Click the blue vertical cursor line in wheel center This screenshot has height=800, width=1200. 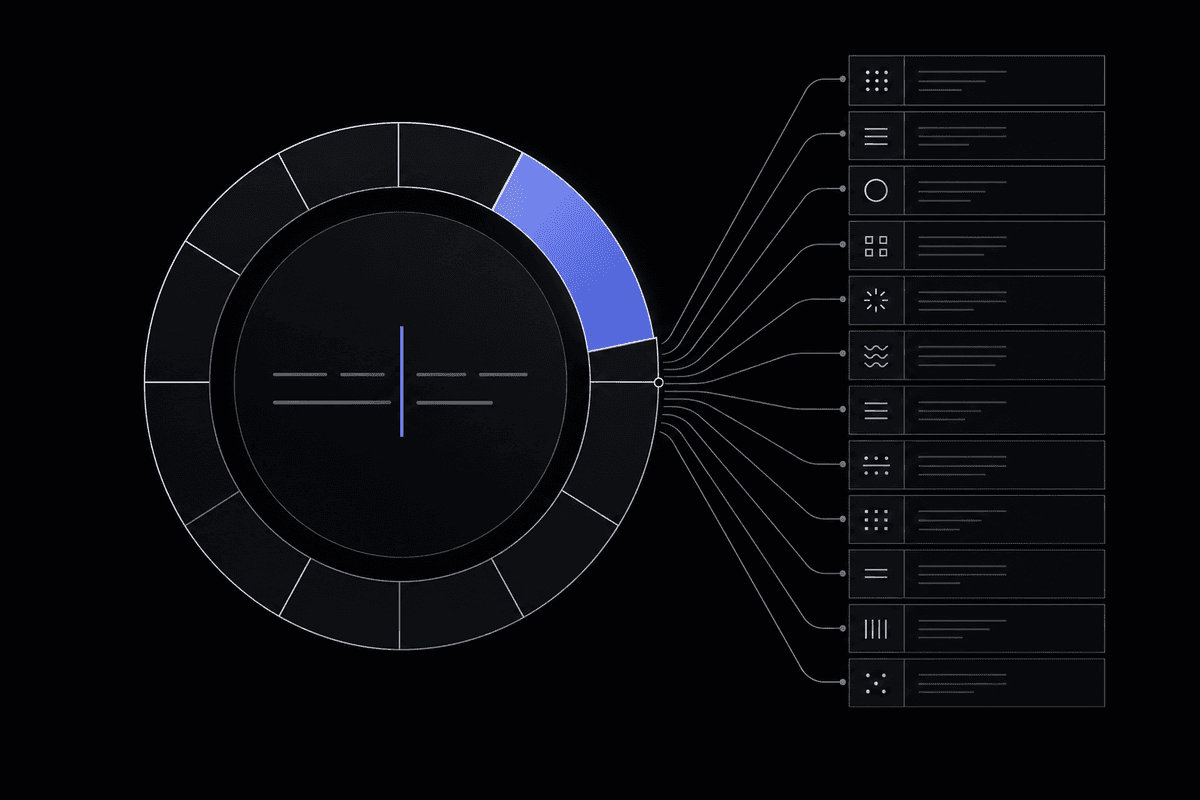point(401,381)
